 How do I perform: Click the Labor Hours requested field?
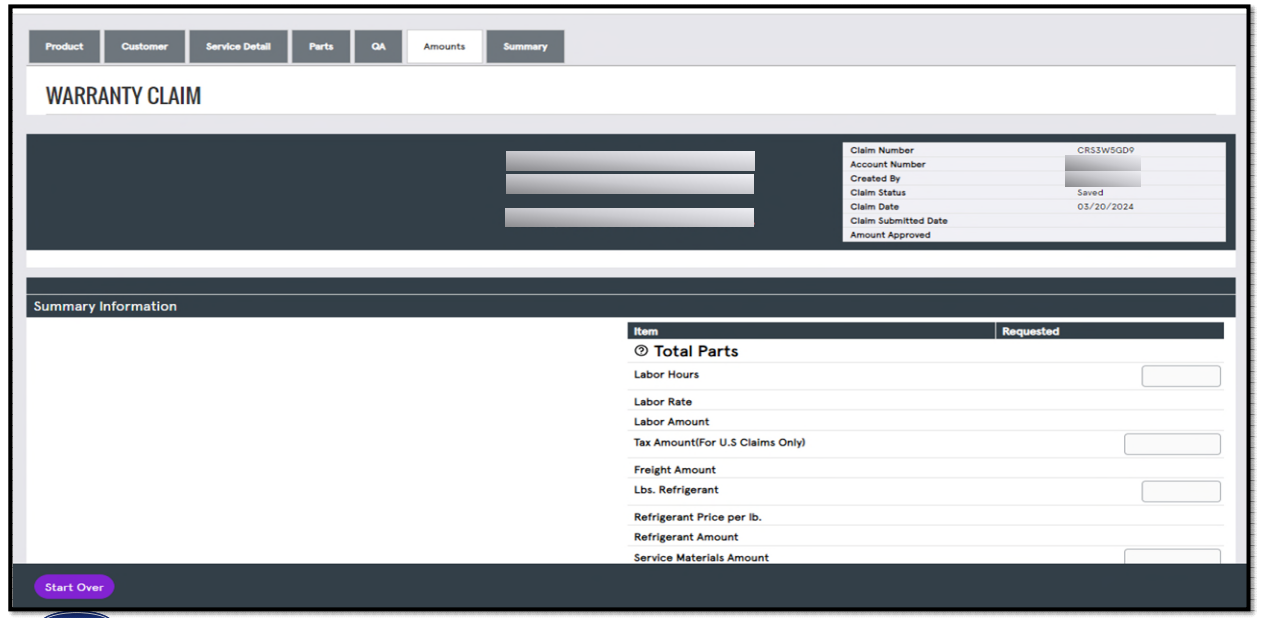1181,375
